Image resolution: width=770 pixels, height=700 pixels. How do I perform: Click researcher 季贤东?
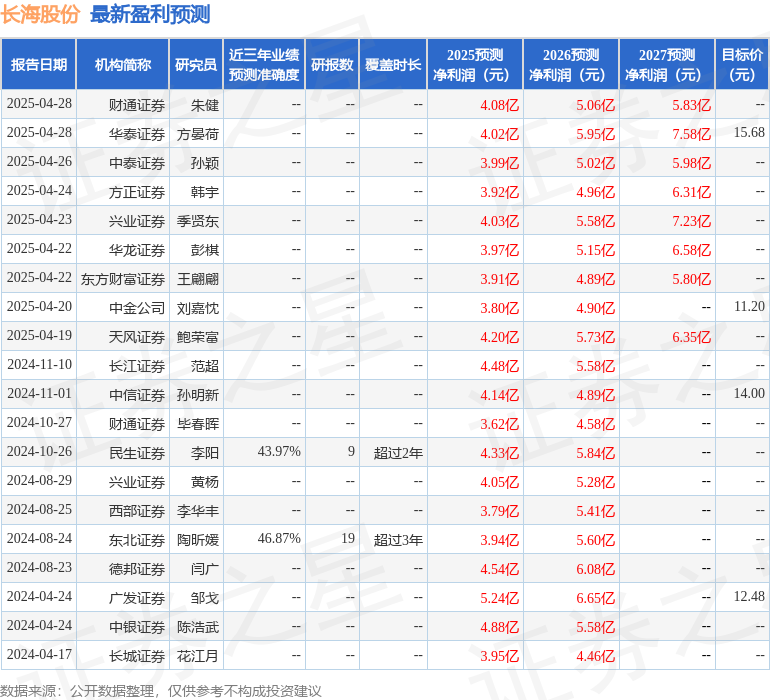[198, 221]
